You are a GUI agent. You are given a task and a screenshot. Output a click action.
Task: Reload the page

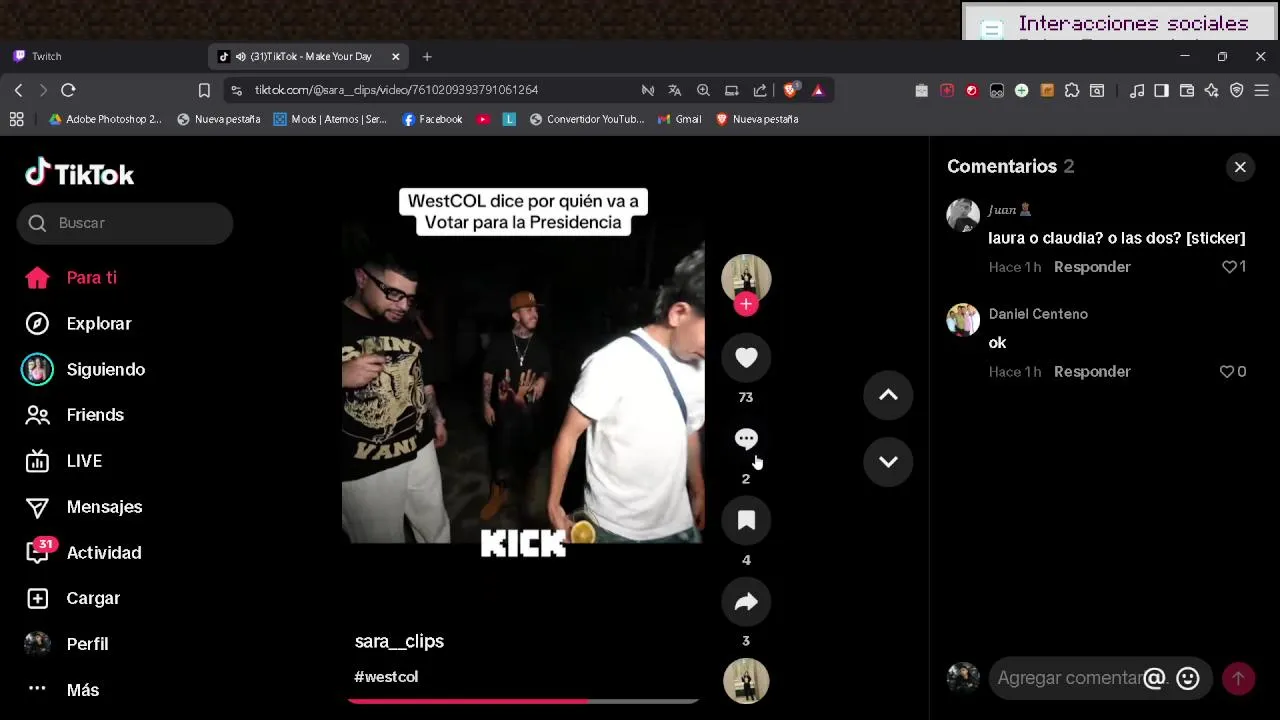68,90
